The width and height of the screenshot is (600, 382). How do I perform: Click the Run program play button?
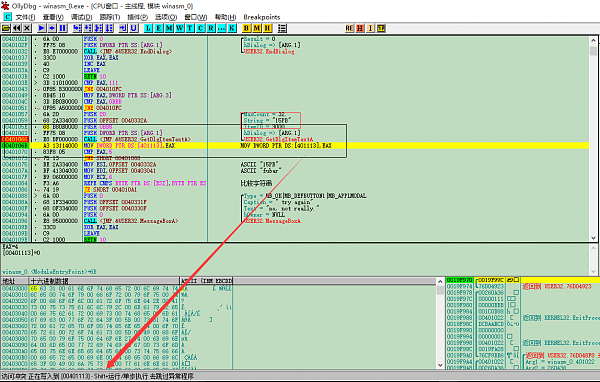pyautogui.click(x=42, y=28)
